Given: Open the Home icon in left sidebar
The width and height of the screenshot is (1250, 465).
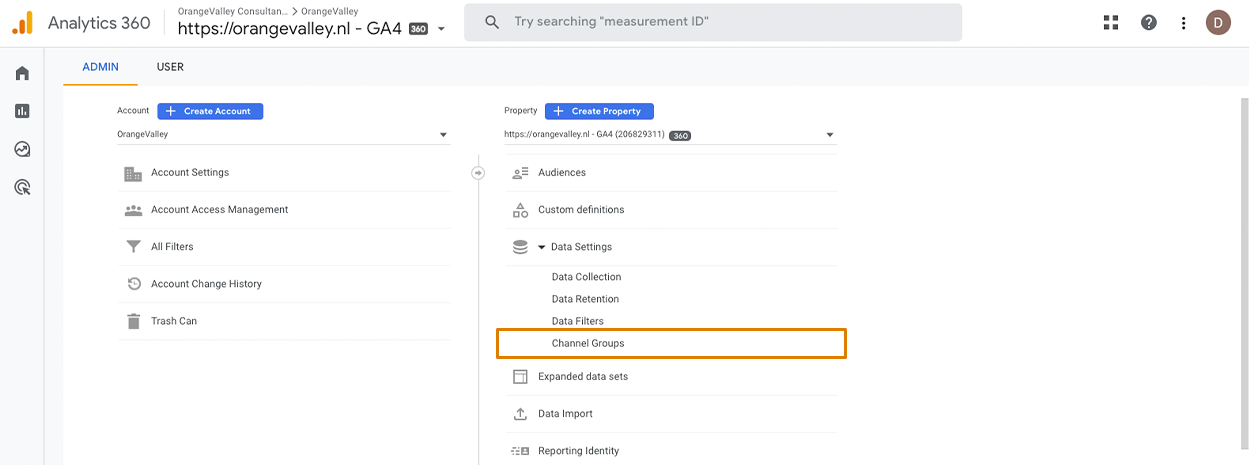Looking at the screenshot, I should pyautogui.click(x=22, y=73).
